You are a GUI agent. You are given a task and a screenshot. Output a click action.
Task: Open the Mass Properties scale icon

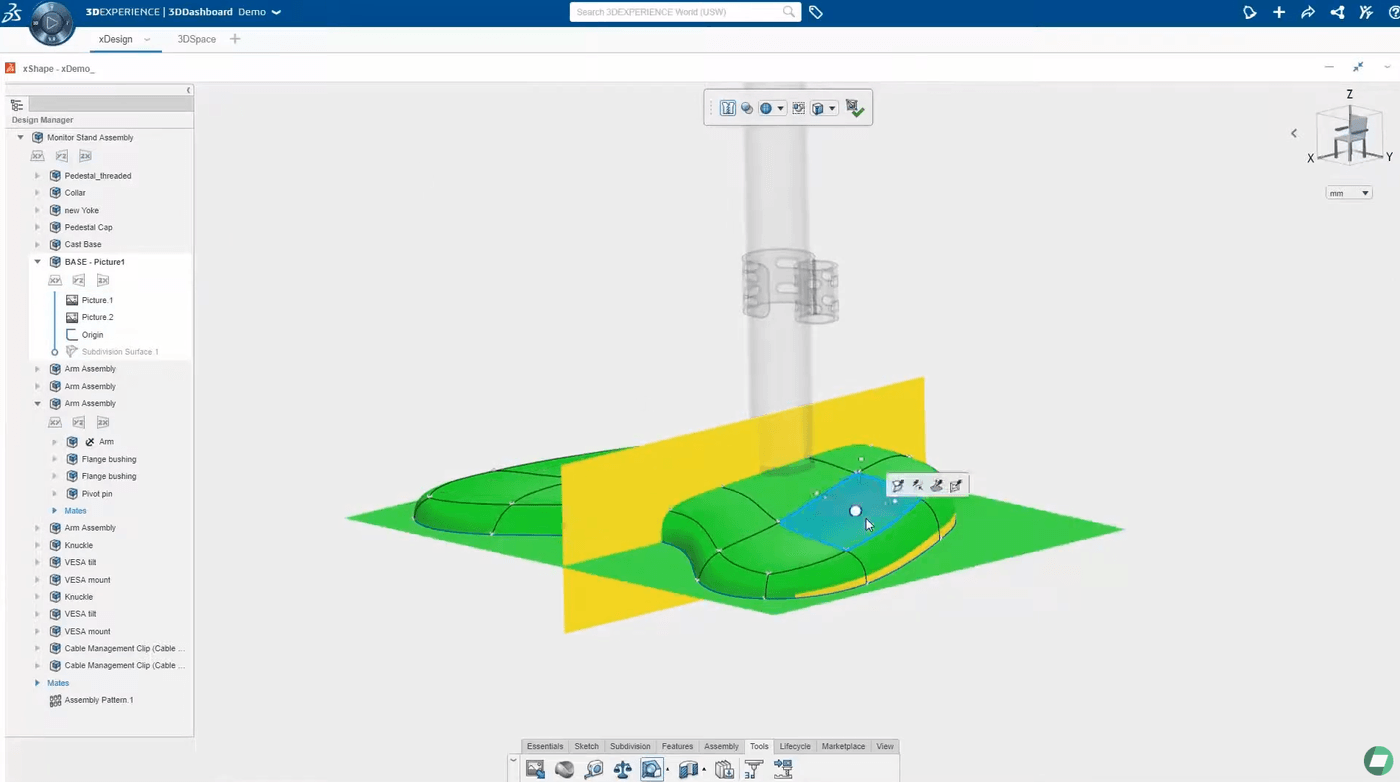point(624,769)
